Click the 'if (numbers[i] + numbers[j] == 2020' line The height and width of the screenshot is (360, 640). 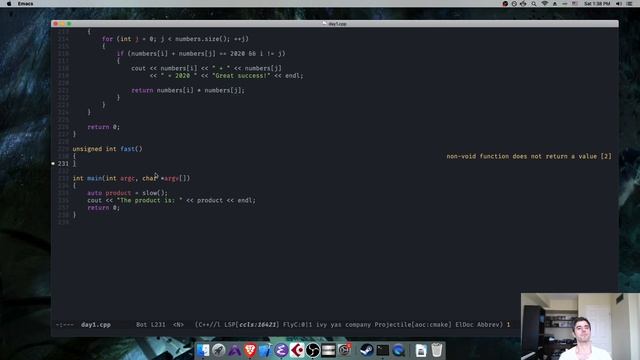pos(201,53)
